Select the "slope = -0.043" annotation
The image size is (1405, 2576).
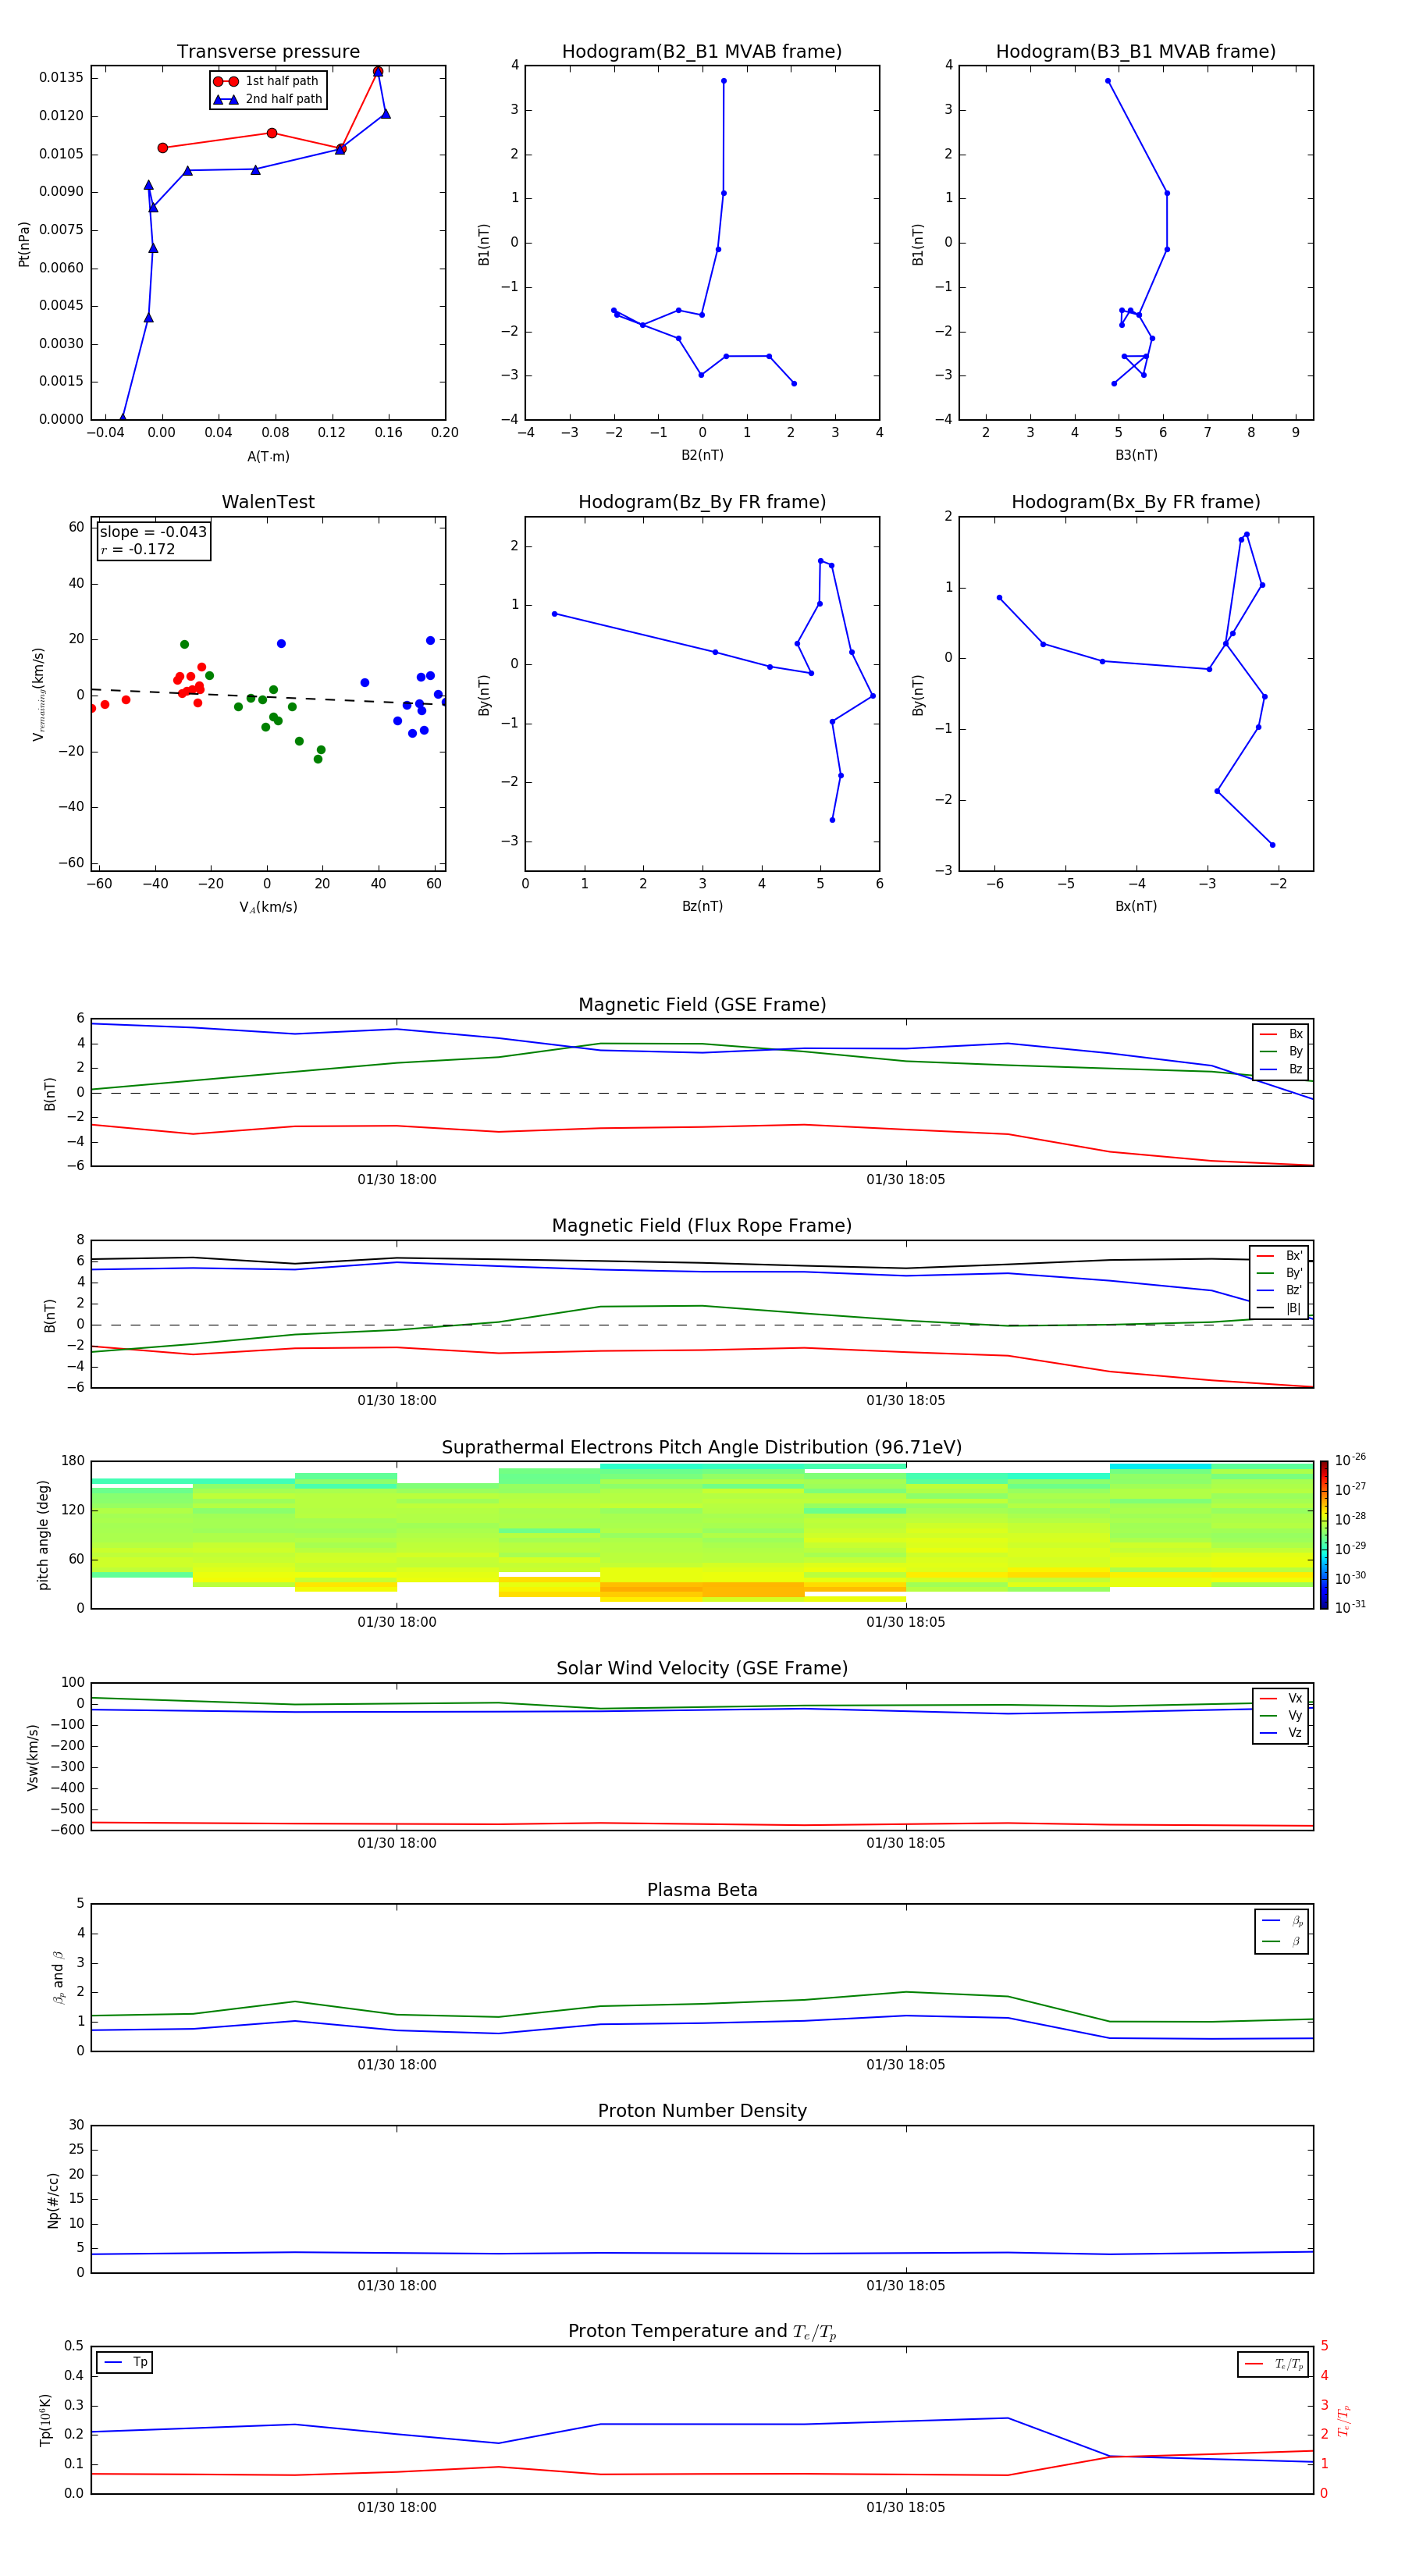coord(153,532)
